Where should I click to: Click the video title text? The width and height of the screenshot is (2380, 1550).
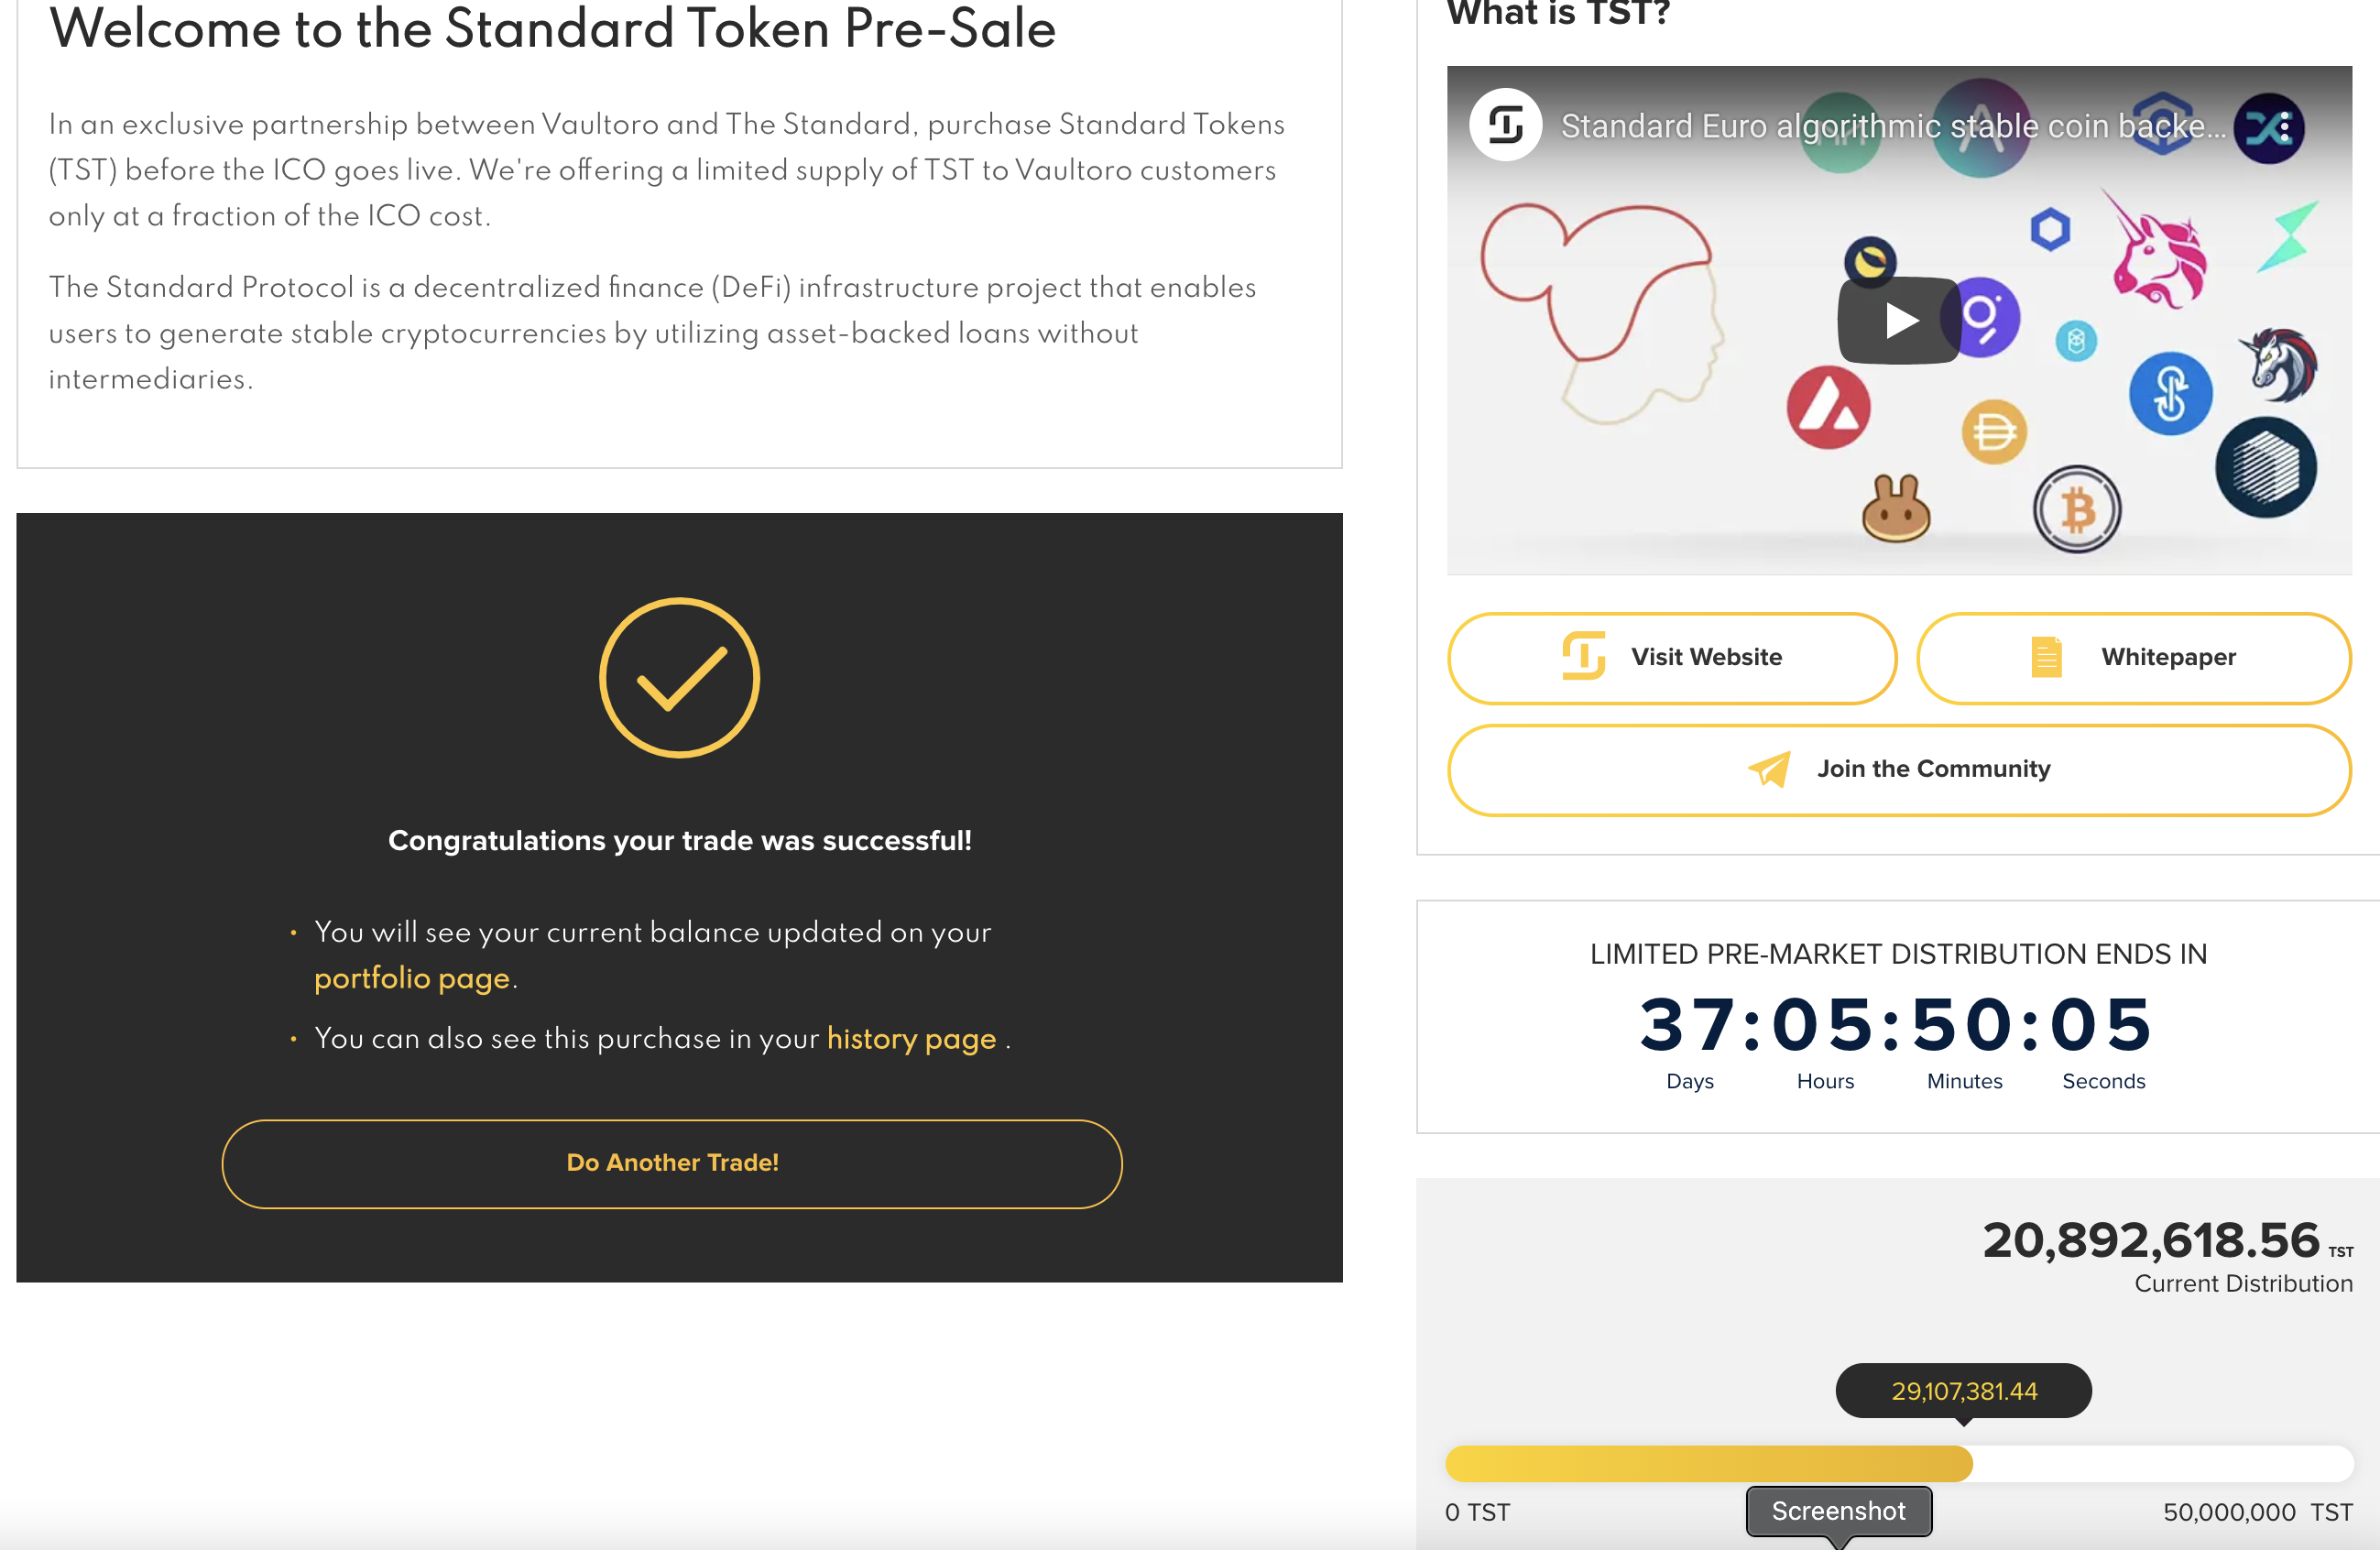[x=1893, y=126]
